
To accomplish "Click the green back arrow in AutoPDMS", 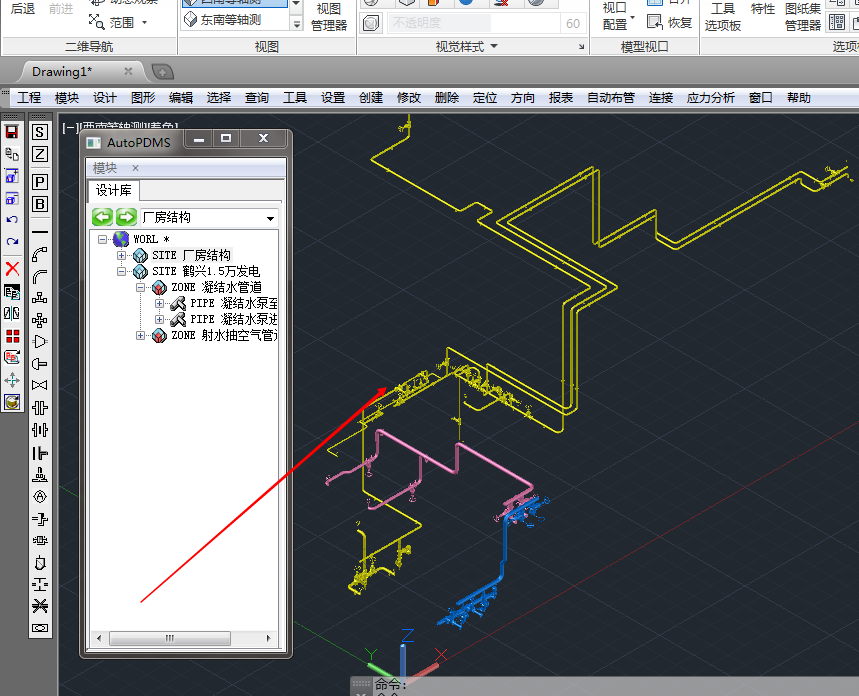I will pos(102,217).
